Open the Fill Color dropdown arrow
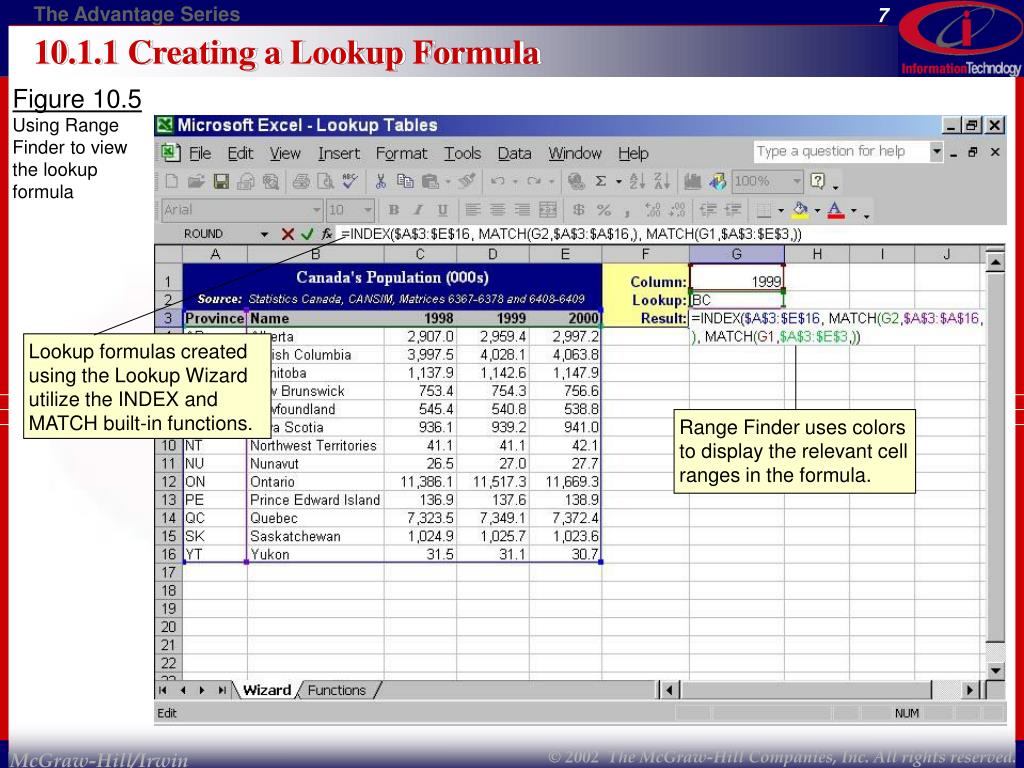This screenshot has height=768, width=1024. pos(817,210)
